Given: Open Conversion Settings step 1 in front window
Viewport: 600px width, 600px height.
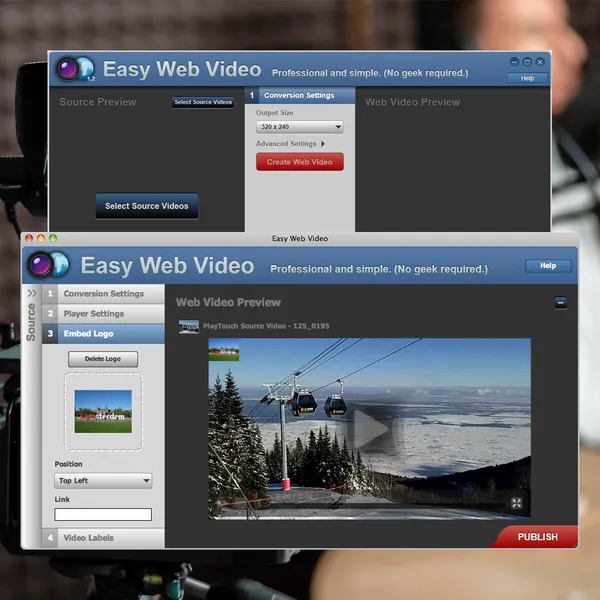Looking at the screenshot, I should point(103,293).
